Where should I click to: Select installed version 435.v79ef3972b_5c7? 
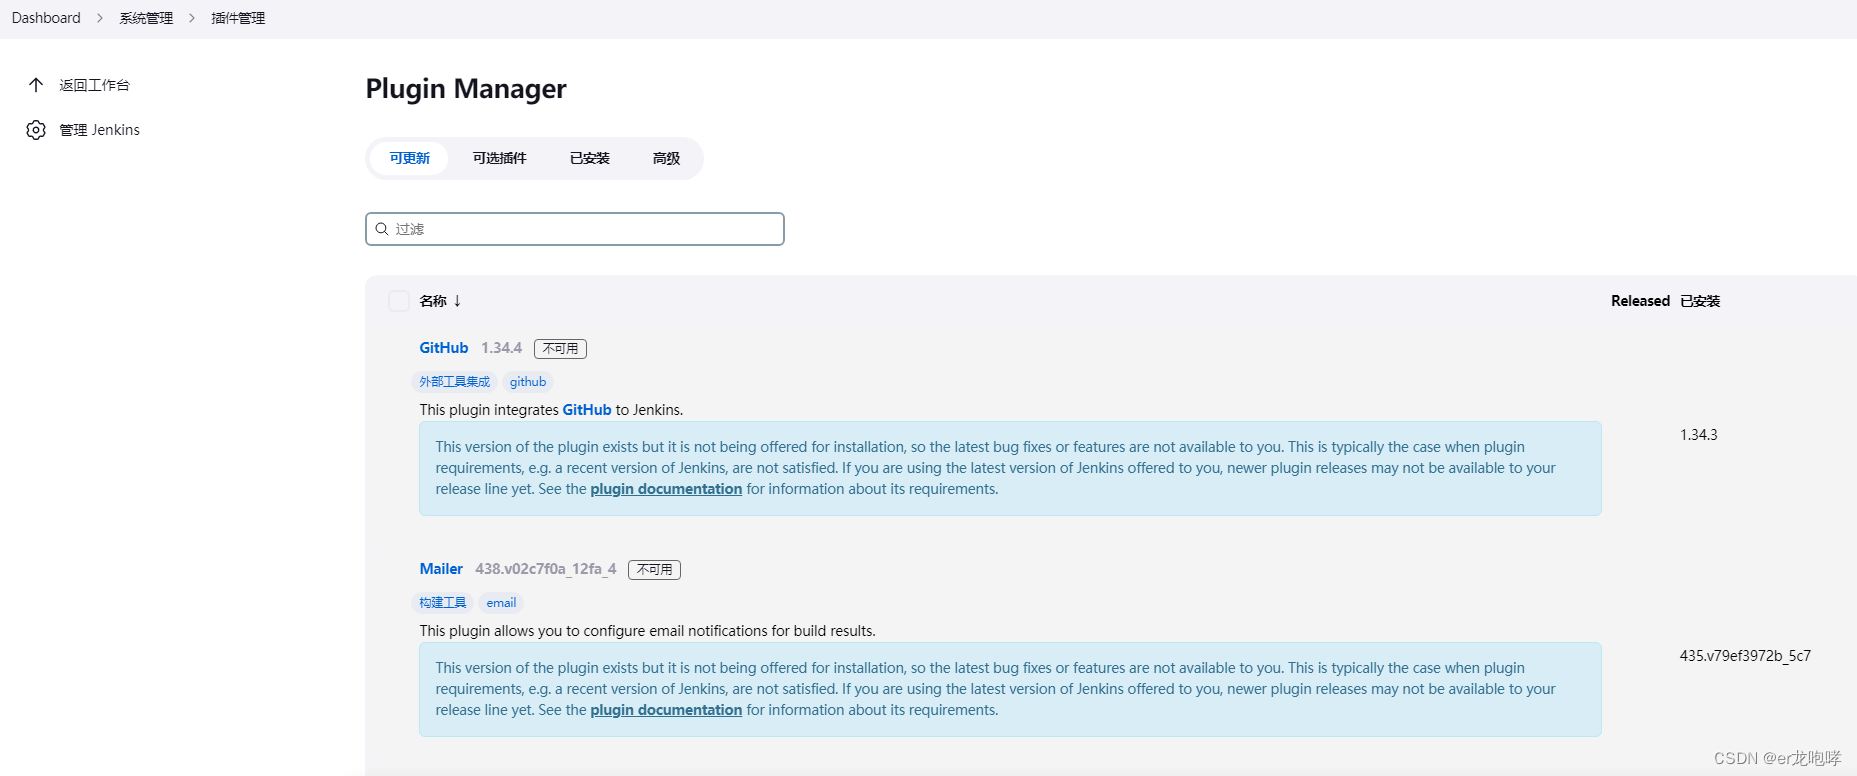tap(1745, 656)
